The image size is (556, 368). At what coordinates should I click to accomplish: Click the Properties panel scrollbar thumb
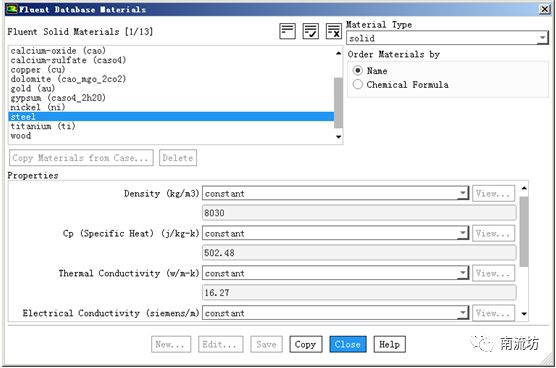(524, 231)
